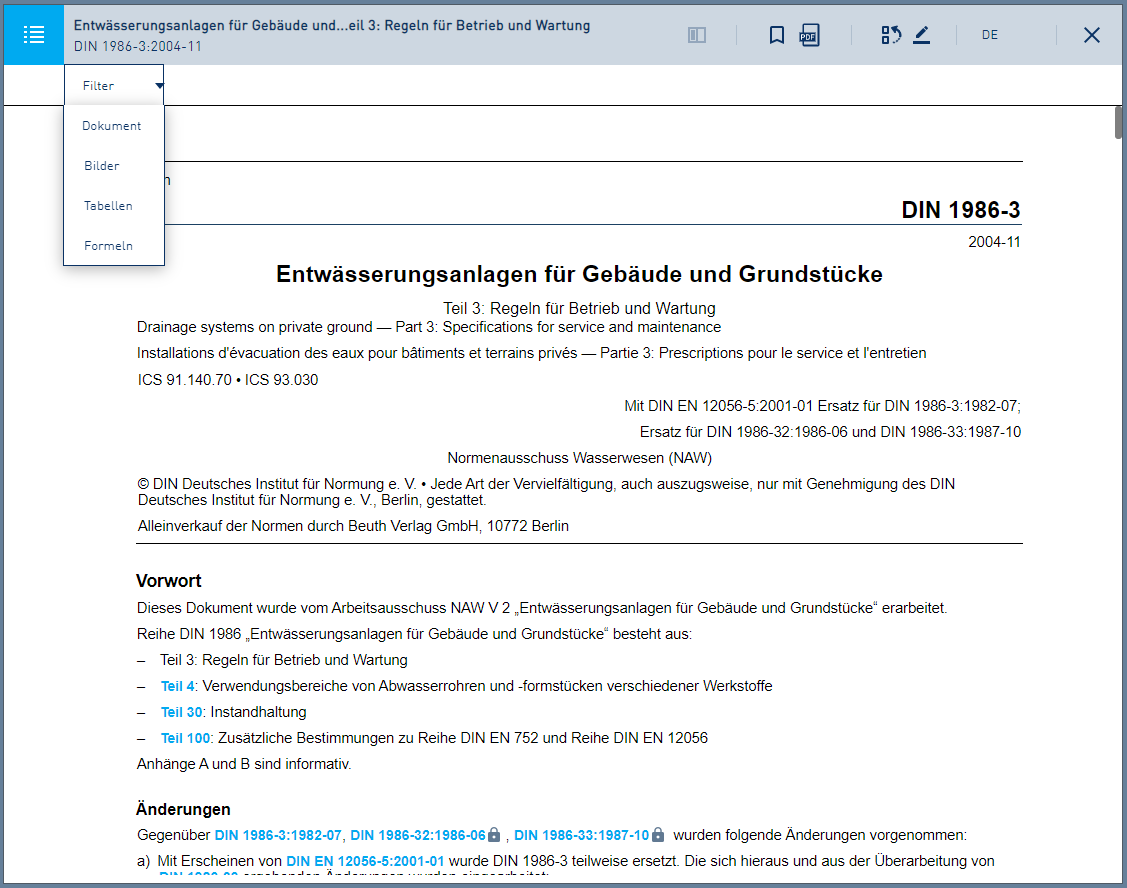Open the DIN 1986-33:1987-10 link

pos(581,835)
